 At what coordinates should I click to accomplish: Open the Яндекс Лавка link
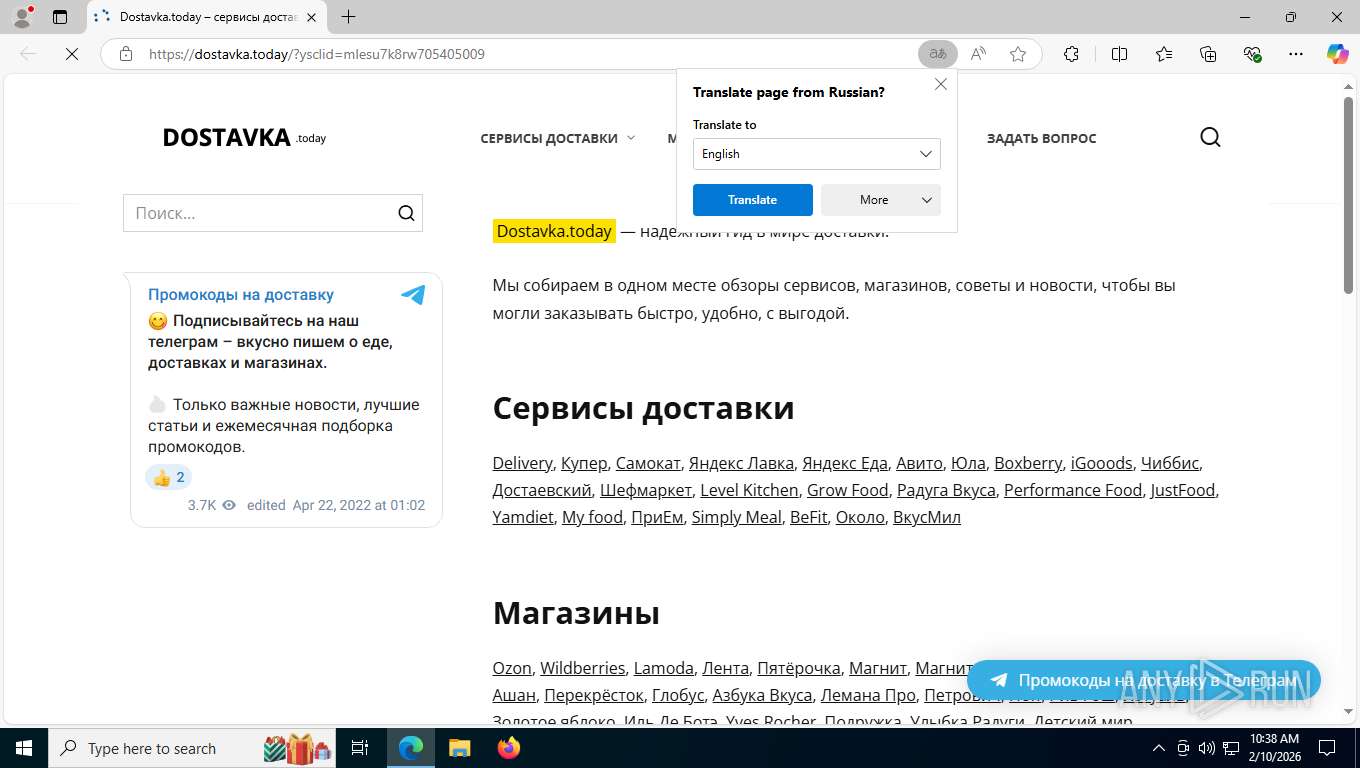tap(741, 463)
